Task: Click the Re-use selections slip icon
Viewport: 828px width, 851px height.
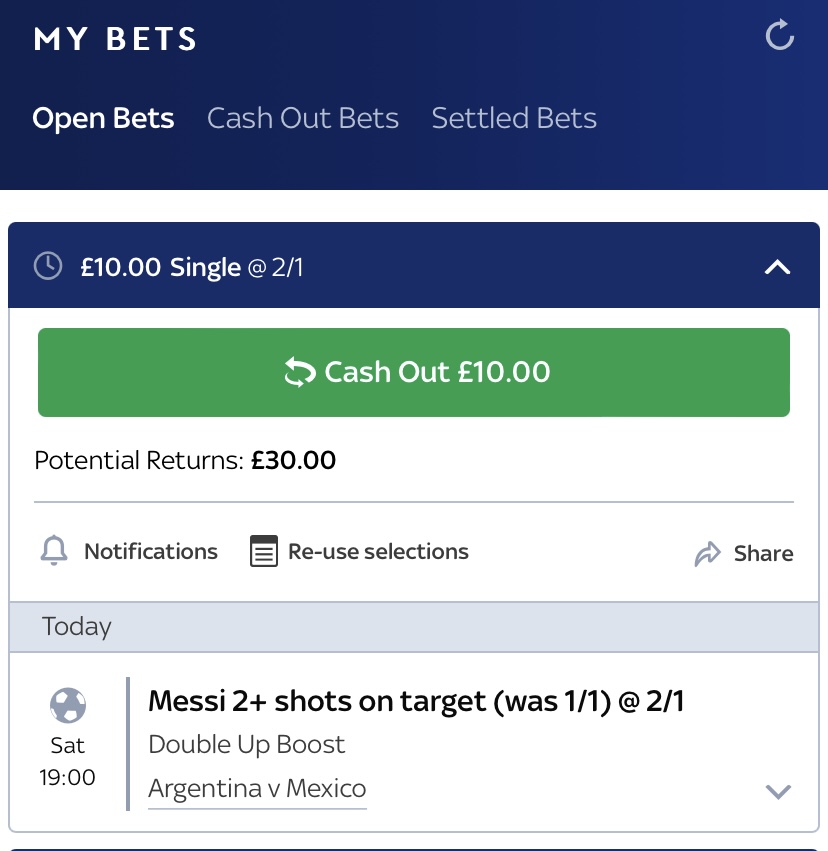Action: tap(264, 551)
